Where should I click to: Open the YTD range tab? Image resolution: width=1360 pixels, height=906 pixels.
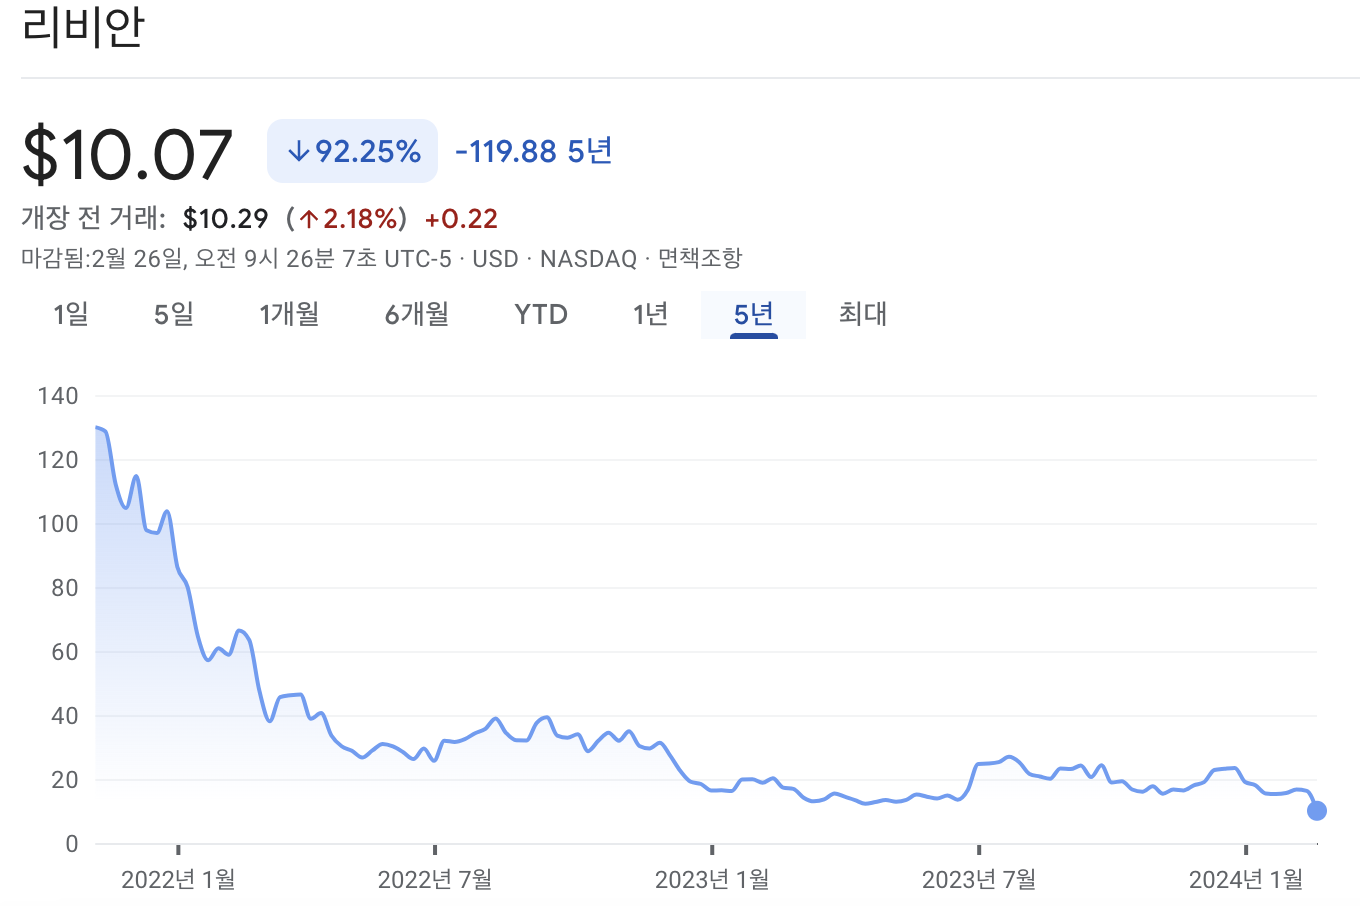click(x=541, y=314)
